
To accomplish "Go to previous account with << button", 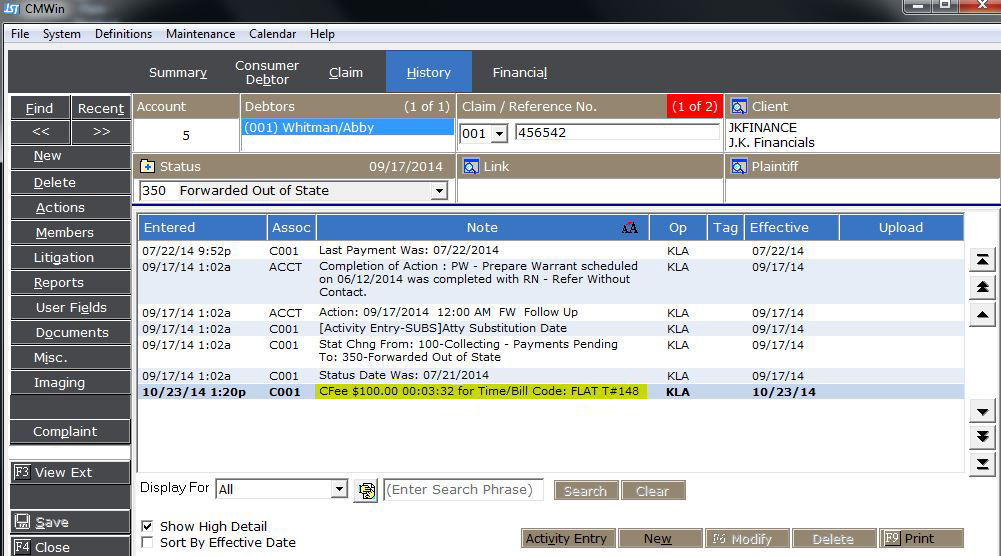I will pyautogui.click(x=41, y=131).
